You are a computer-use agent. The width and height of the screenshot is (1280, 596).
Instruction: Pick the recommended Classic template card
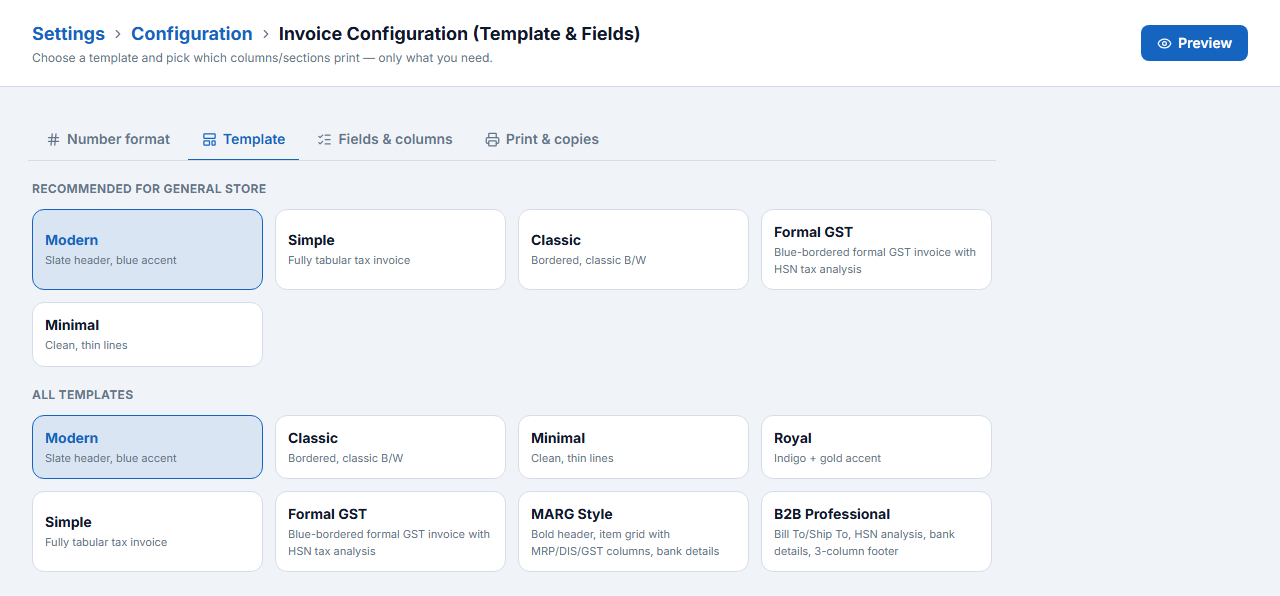pyautogui.click(x=633, y=249)
